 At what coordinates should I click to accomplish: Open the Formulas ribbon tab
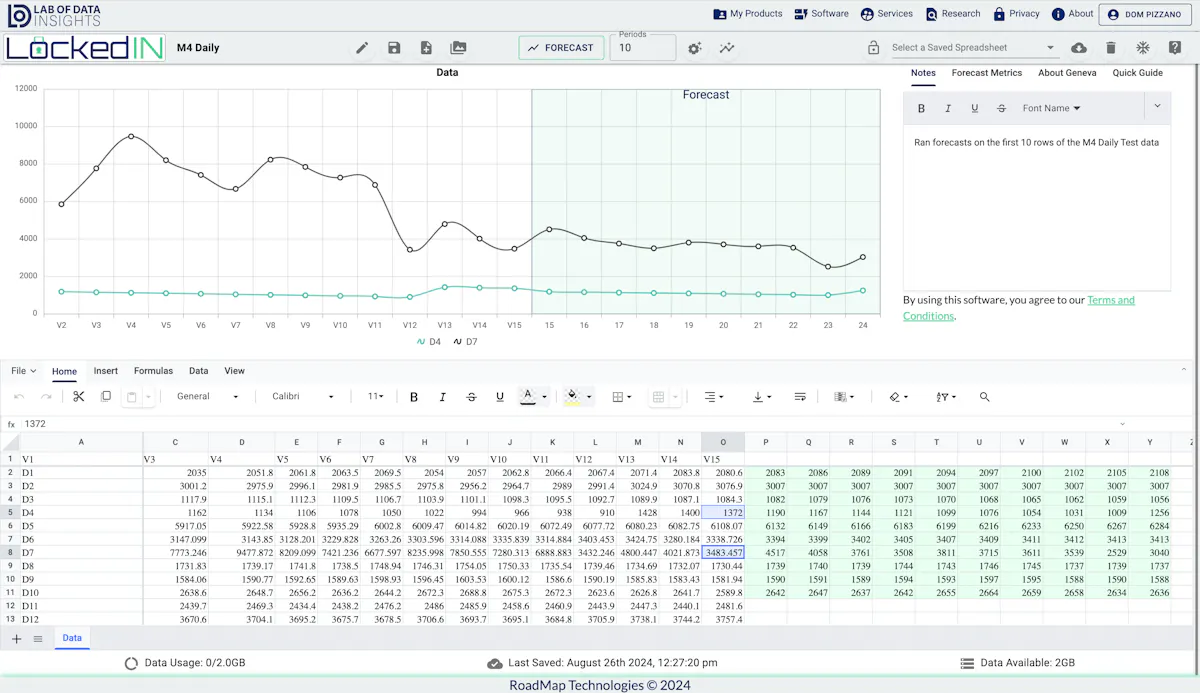pyautogui.click(x=154, y=371)
